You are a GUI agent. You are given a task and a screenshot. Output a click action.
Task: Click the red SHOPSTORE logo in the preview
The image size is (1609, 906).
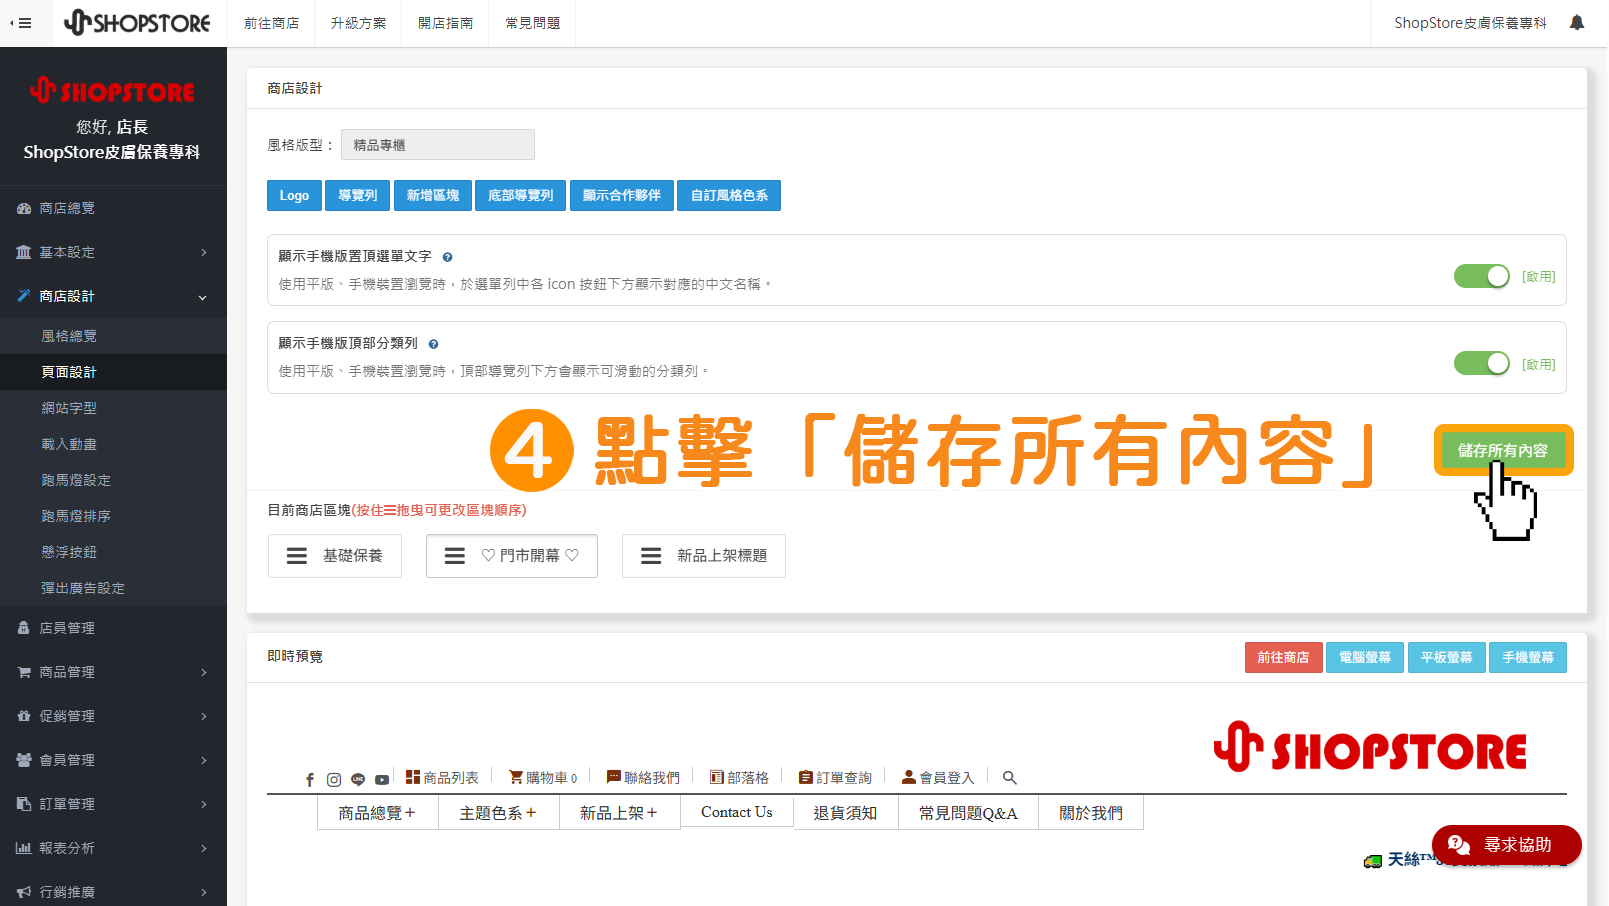click(1370, 748)
